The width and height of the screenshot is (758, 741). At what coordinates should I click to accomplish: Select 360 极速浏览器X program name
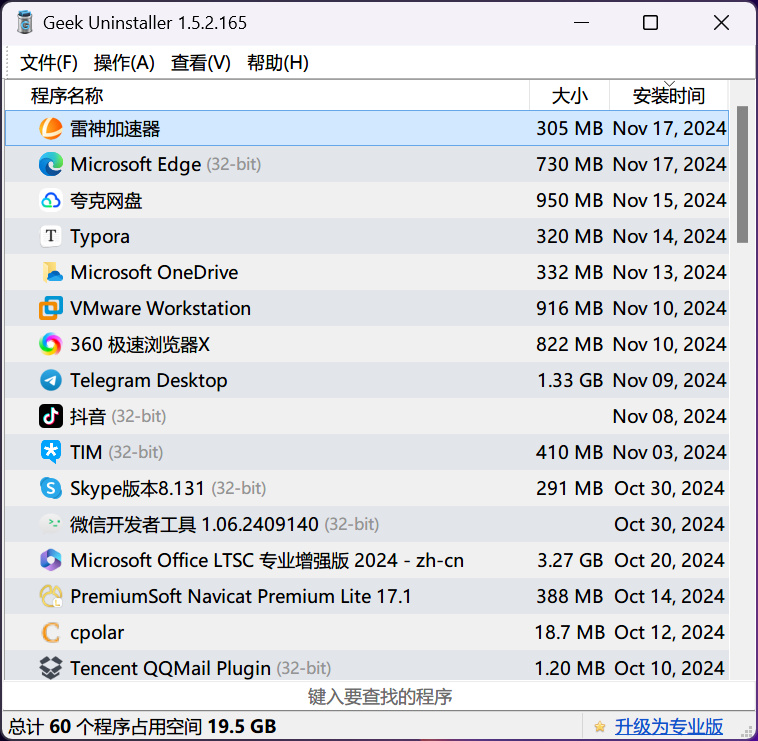point(140,345)
